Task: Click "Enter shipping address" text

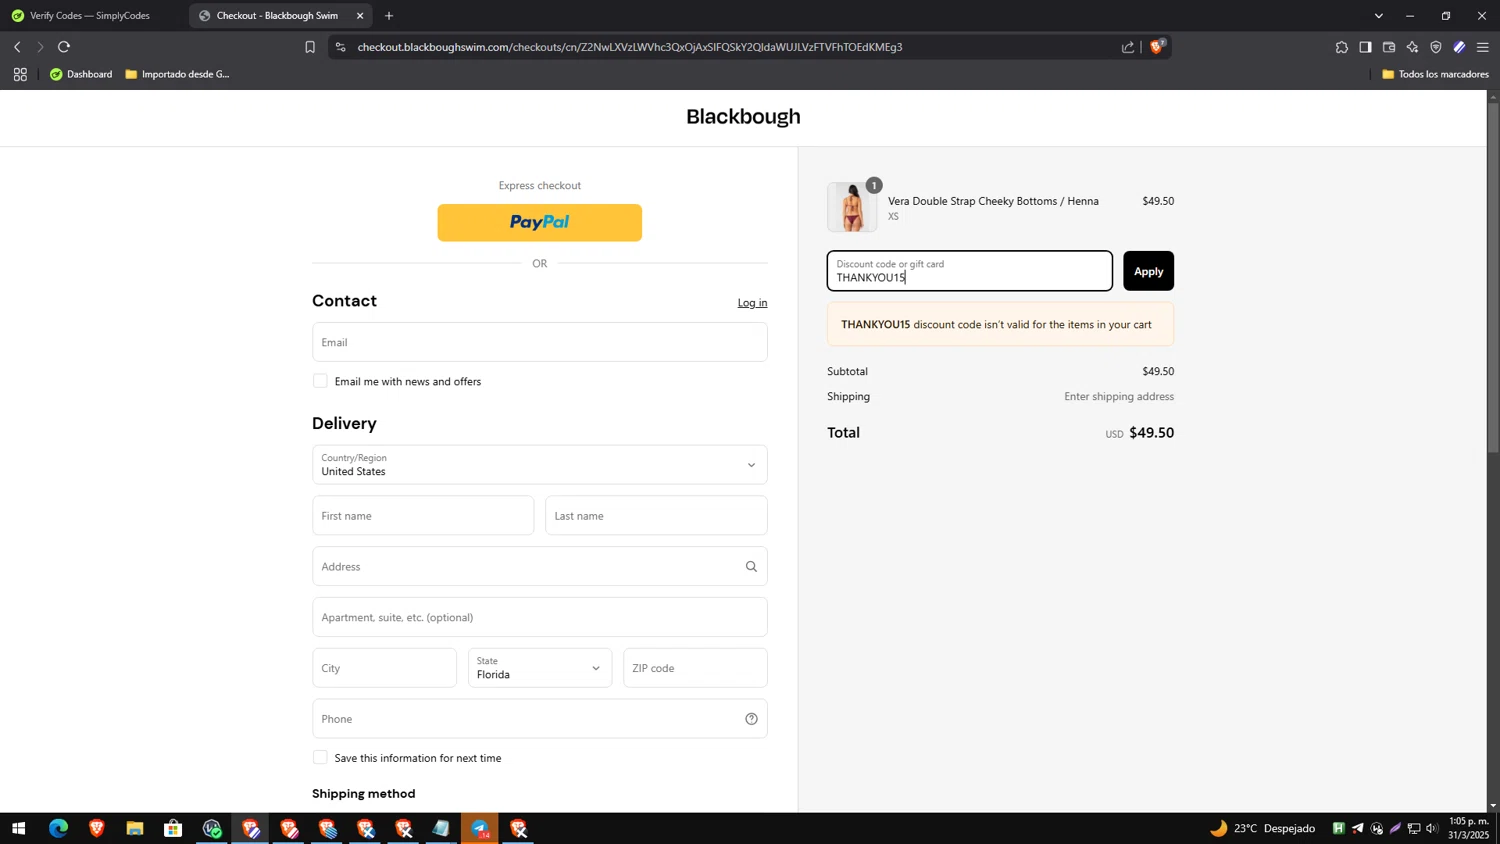Action: [x=1119, y=397]
